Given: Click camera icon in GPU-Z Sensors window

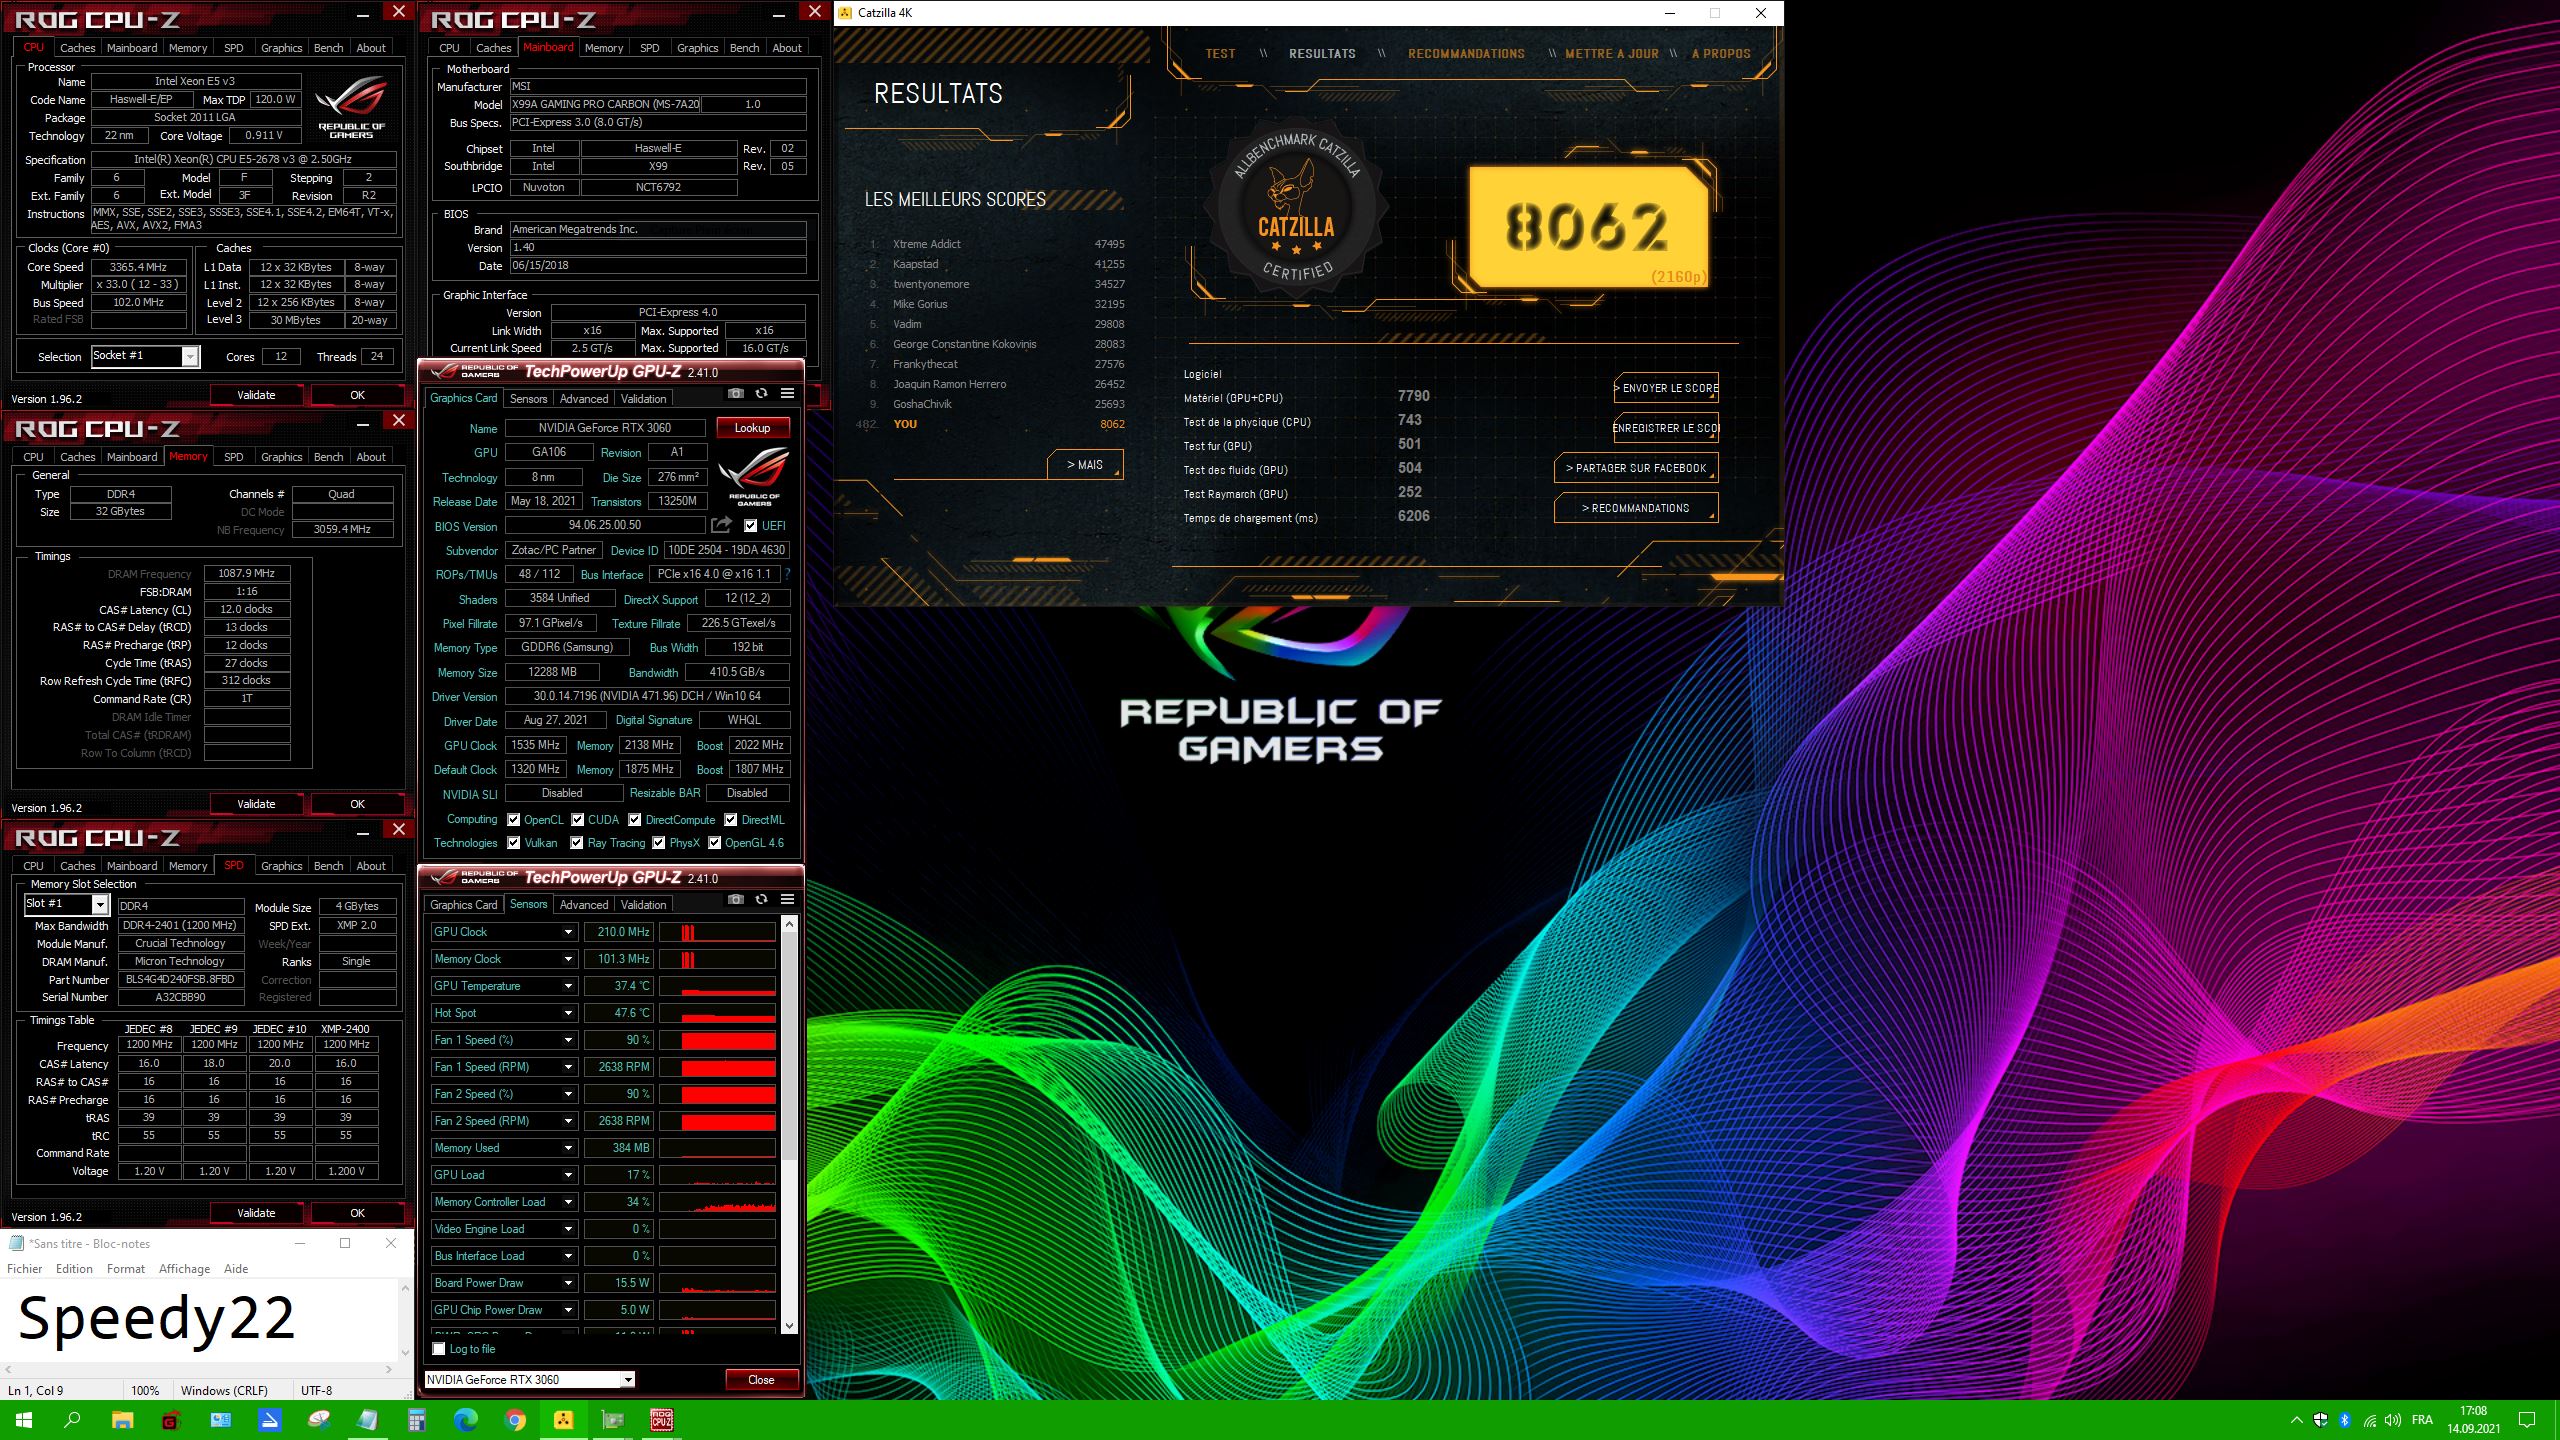Looking at the screenshot, I should pyautogui.click(x=735, y=900).
